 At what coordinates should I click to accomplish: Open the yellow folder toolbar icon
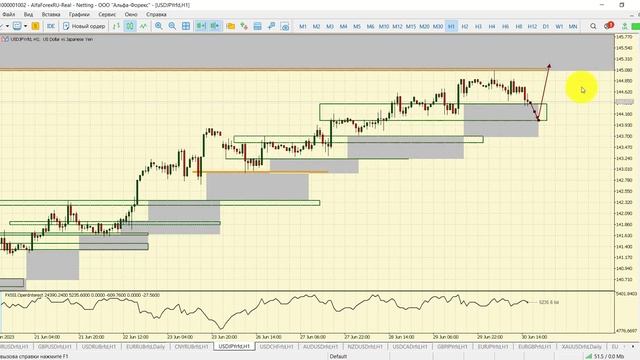pos(231,26)
